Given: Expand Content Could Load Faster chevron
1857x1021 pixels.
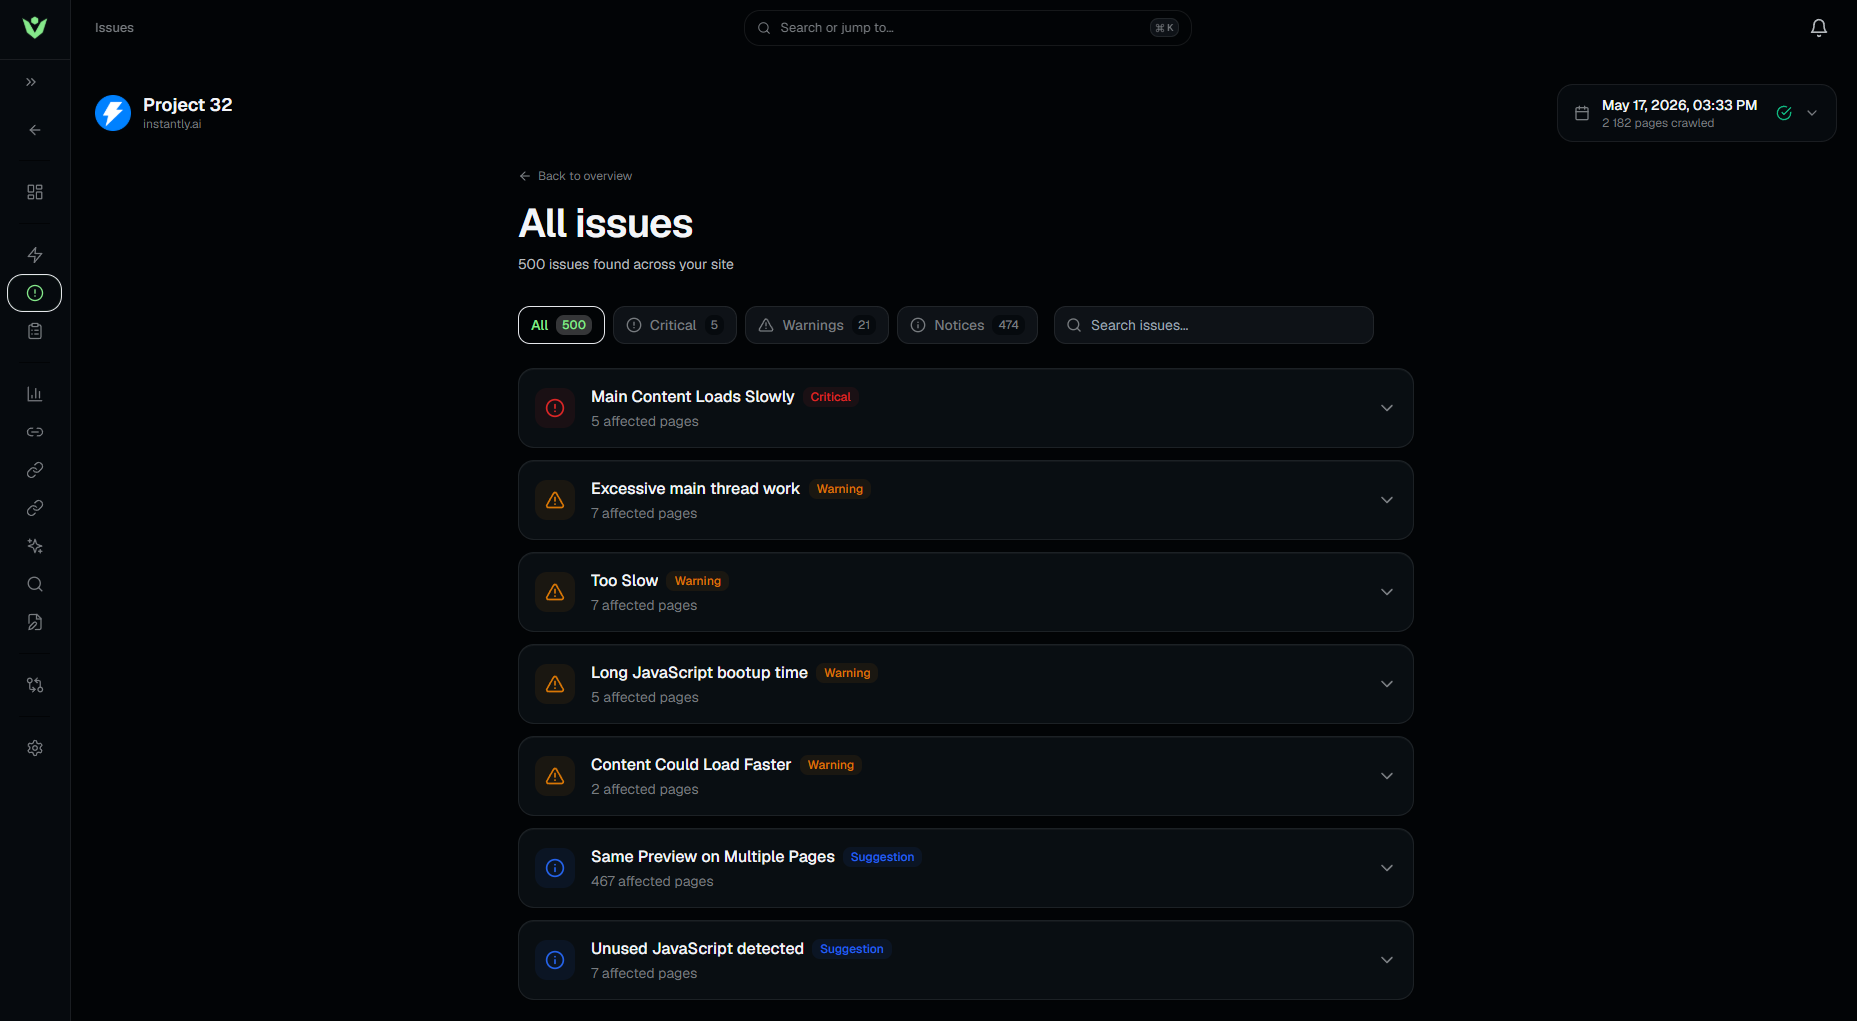Looking at the screenshot, I should point(1387,776).
